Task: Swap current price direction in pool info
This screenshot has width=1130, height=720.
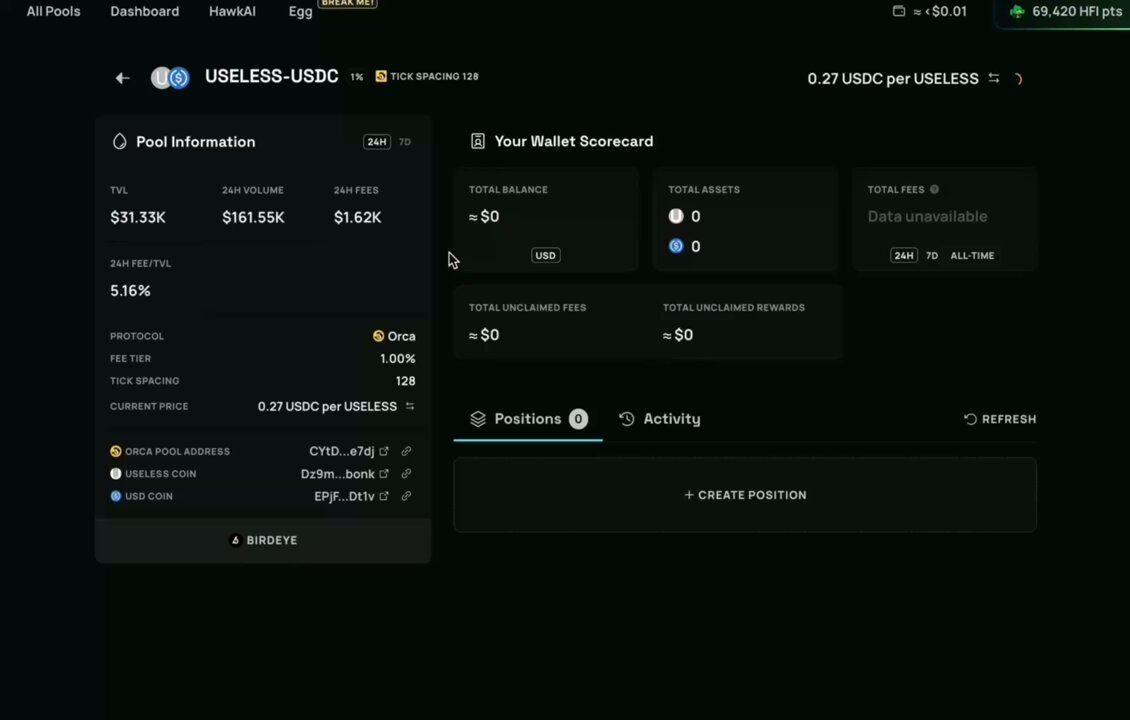Action: click(x=409, y=406)
